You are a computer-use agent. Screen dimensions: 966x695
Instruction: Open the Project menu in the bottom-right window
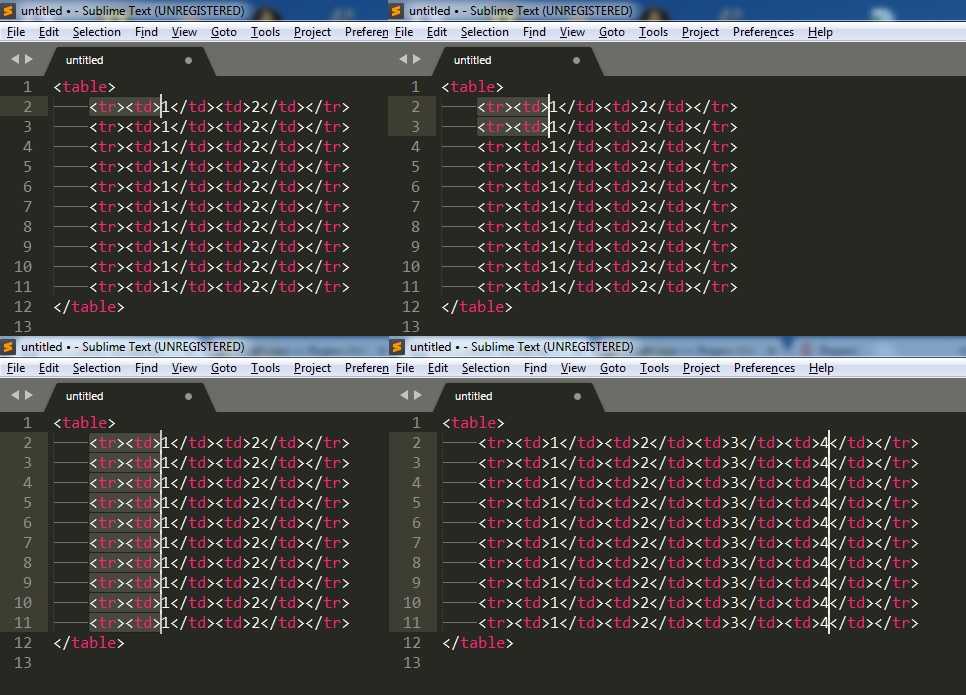pyautogui.click(x=701, y=368)
